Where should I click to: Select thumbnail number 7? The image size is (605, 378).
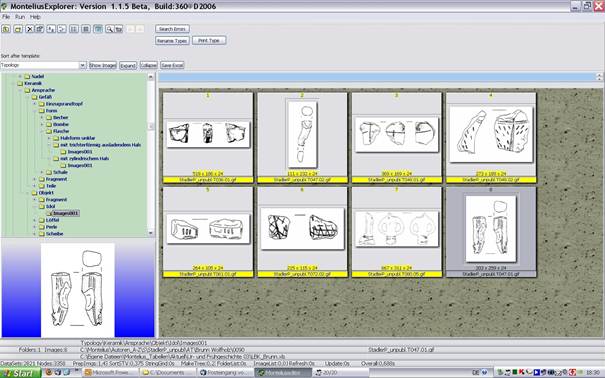[397, 232]
